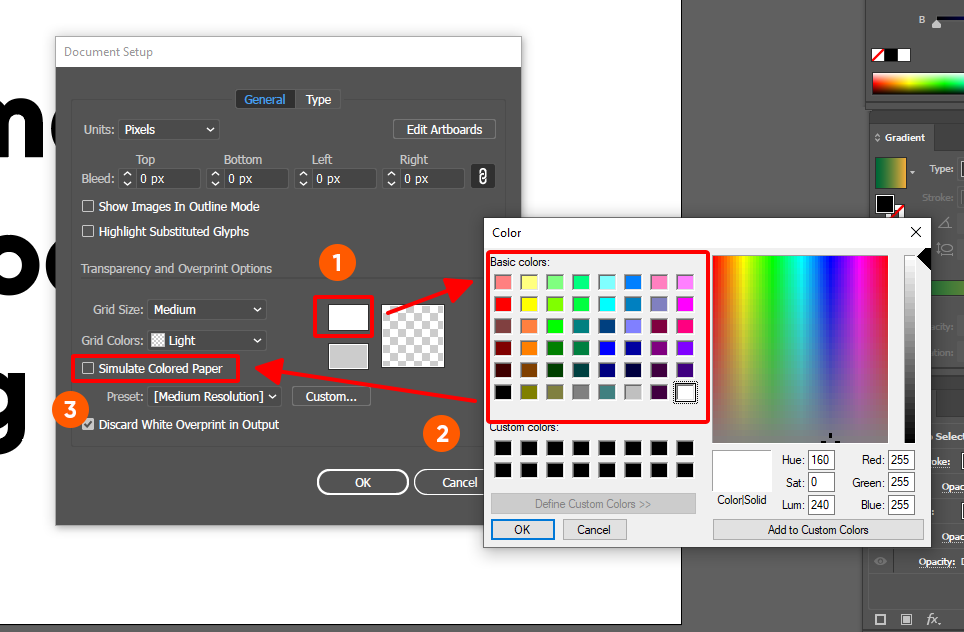The width and height of the screenshot is (964, 632).
Task: Confirm Document Setup with OK
Action: (x=363, y=482)
